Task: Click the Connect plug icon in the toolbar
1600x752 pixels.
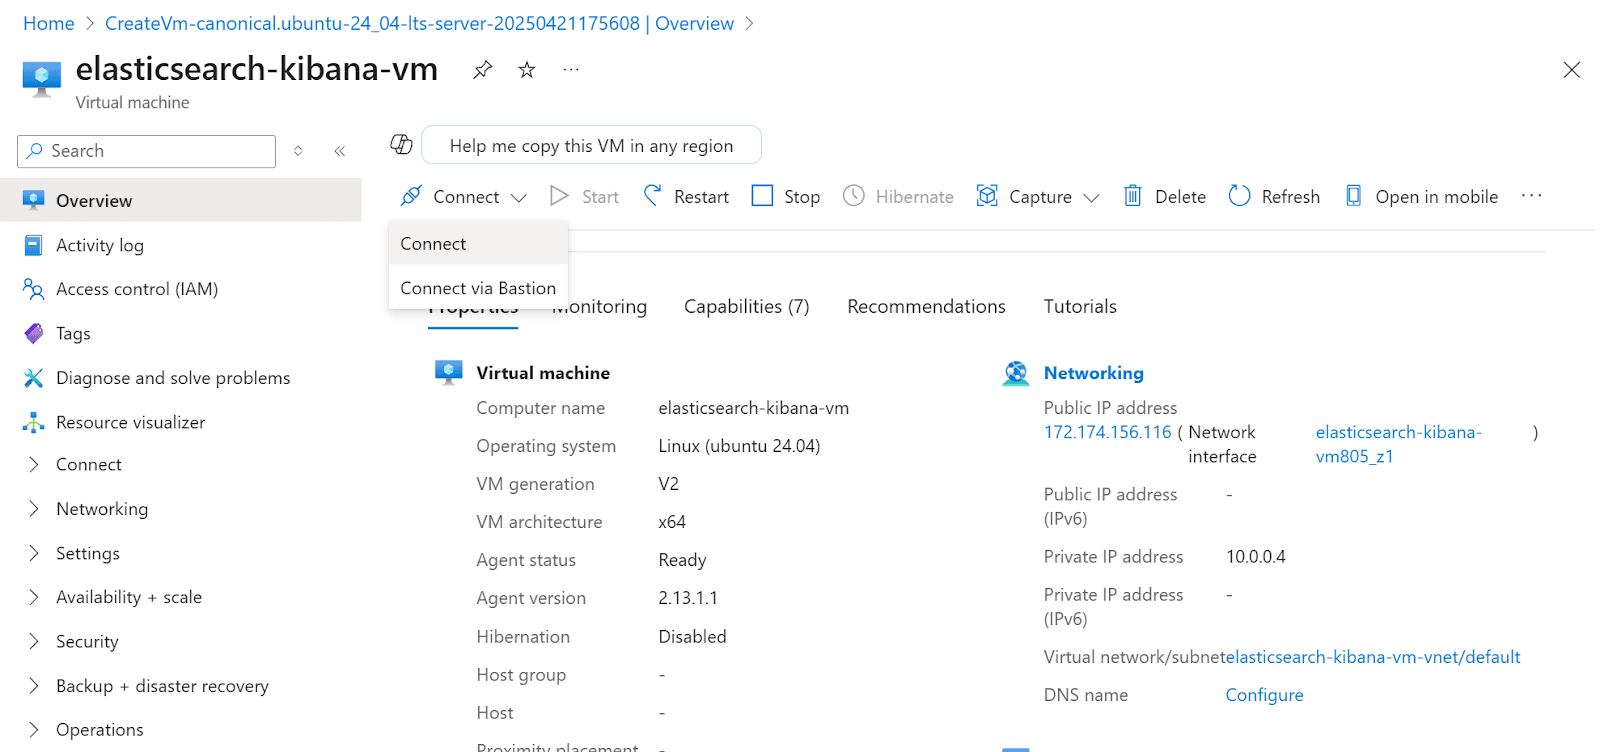Action: pos(411,196)
